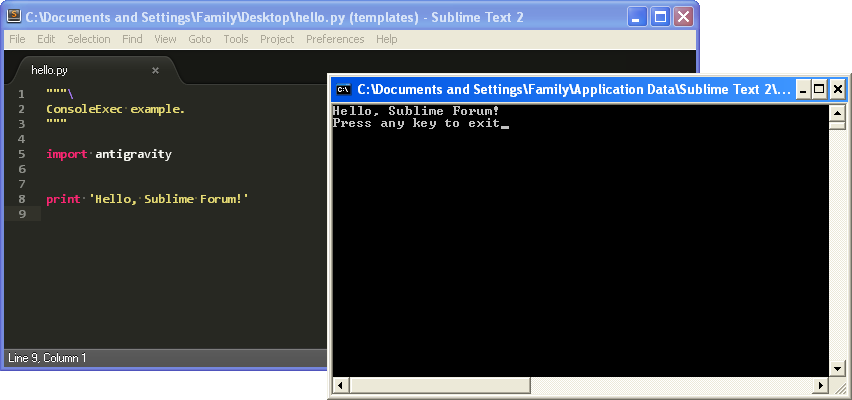852x400 pixels.
Task: Open the Selection menu
Action: click(x=89, y=39)
